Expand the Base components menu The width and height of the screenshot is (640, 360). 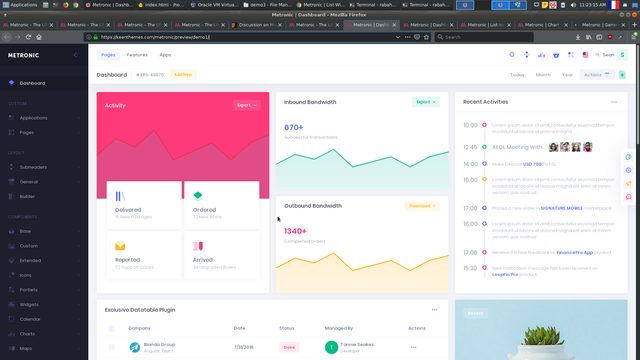click(44, 231)
